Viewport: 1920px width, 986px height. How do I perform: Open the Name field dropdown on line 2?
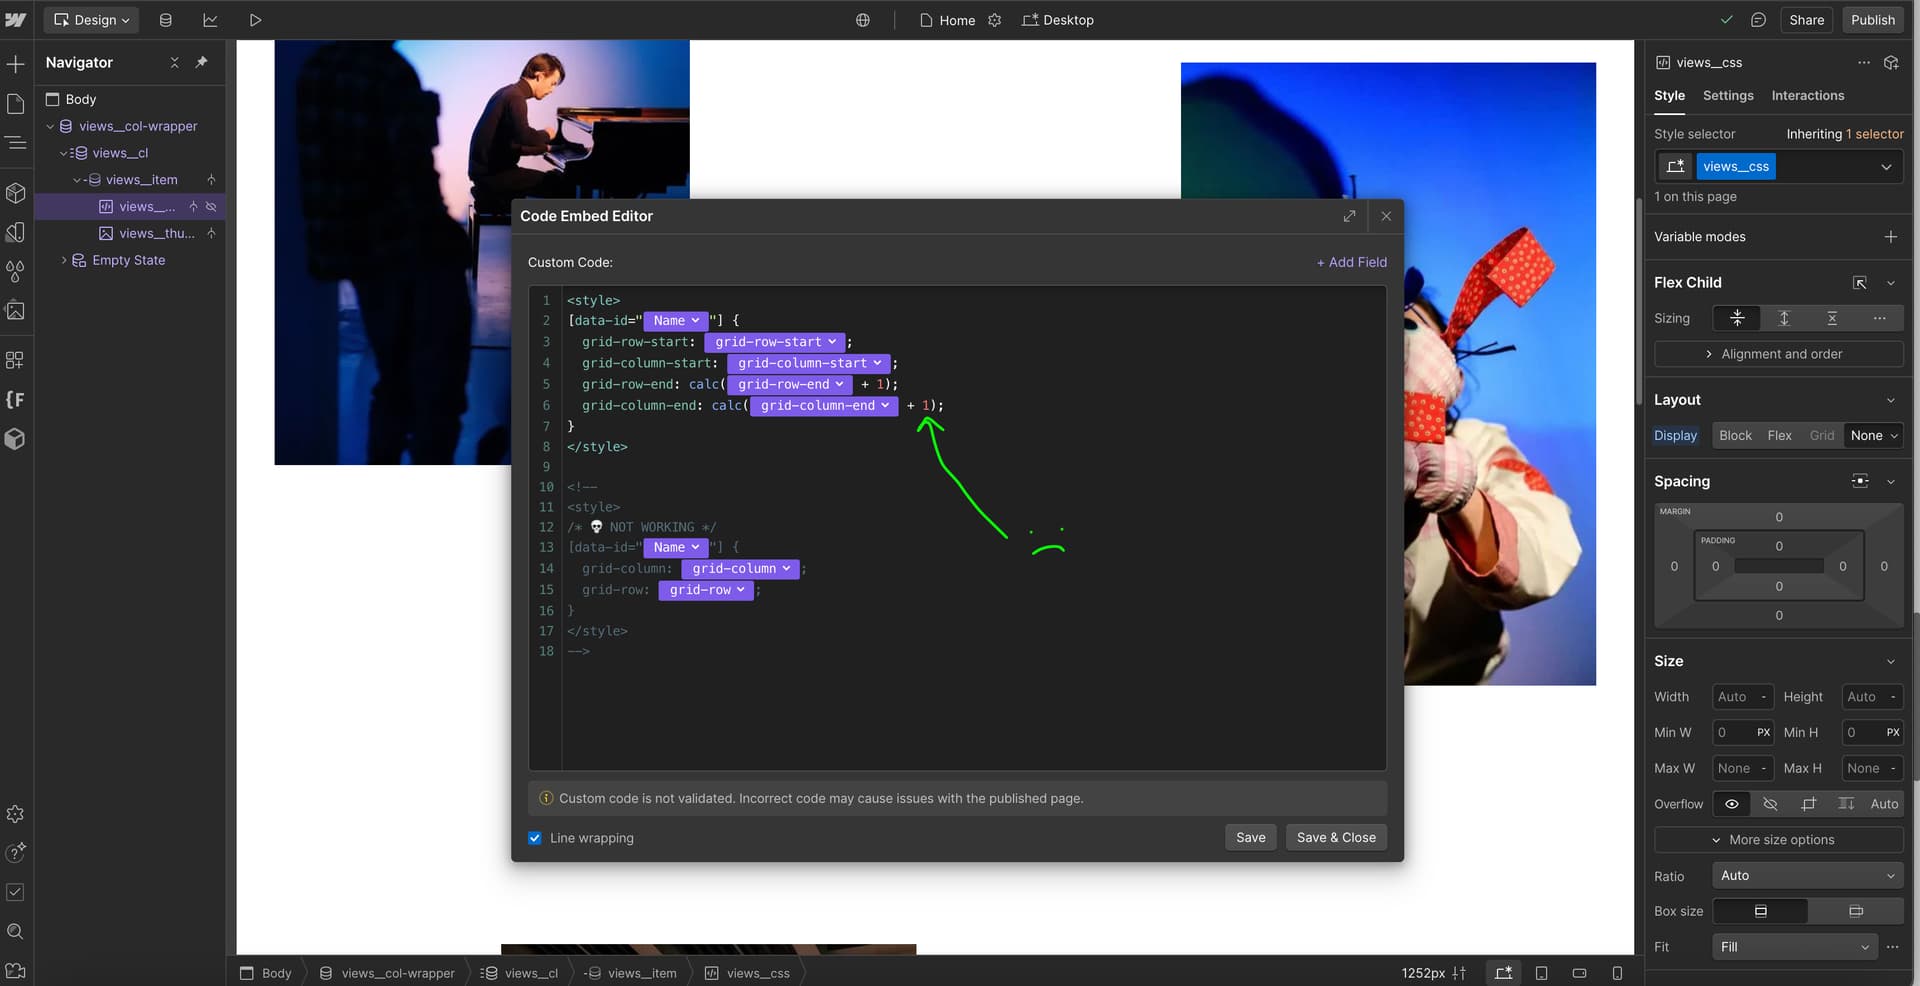pyautogui.click(x=676, y=320)
